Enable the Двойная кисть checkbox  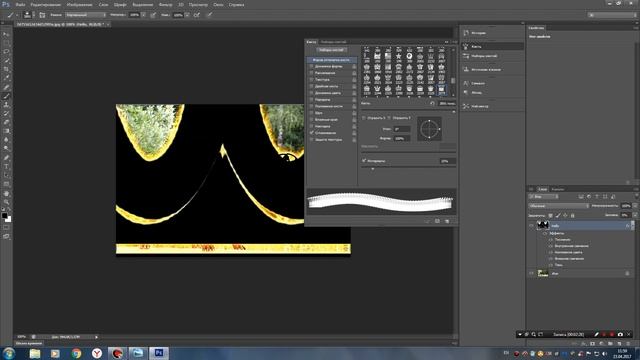[x=311, y=86]
